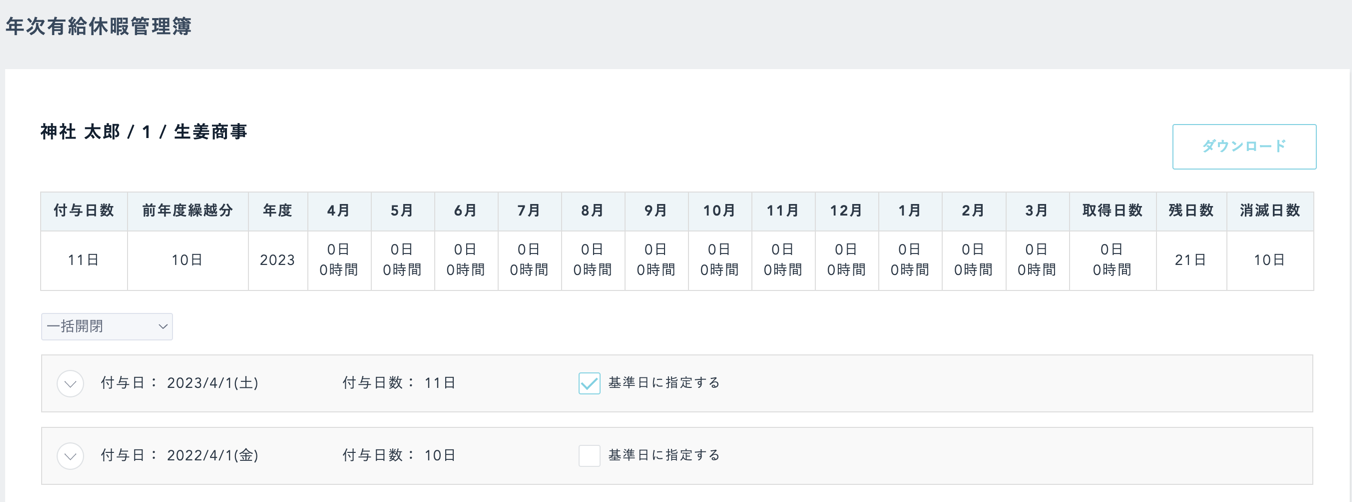The height and width of the screenshot is (502, 1353).
Task: Expand the 2023/4/1(土) grant row
Action: tap(70, 384)
